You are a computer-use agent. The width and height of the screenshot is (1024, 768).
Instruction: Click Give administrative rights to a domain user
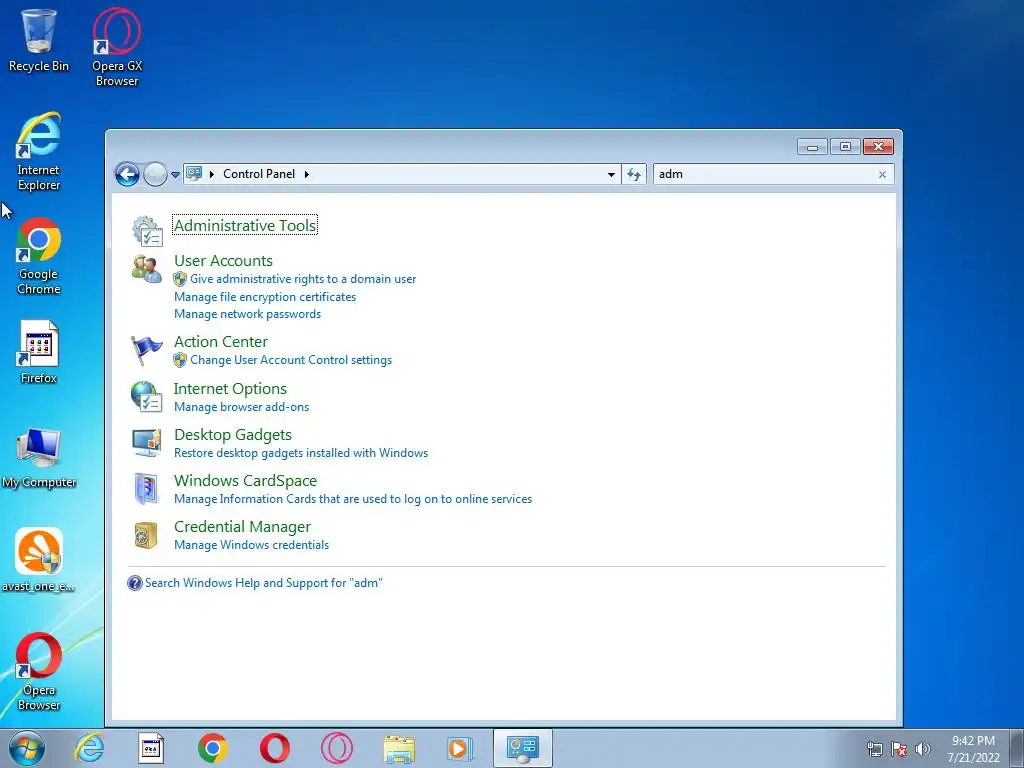click(x=303, y=279)
